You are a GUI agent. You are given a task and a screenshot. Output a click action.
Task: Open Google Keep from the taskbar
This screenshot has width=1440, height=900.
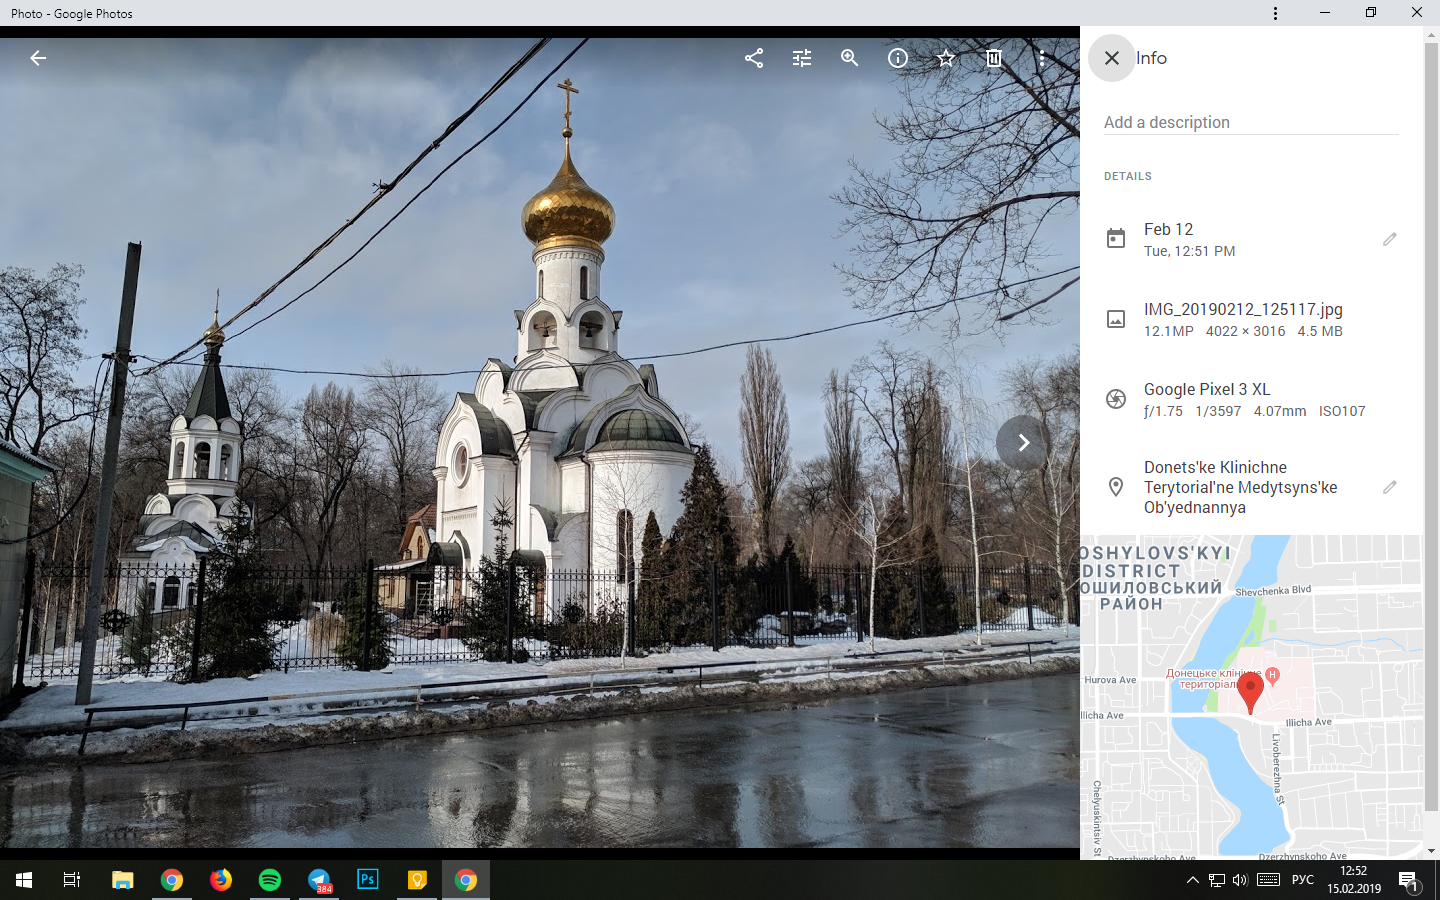(x=416, y=880)
